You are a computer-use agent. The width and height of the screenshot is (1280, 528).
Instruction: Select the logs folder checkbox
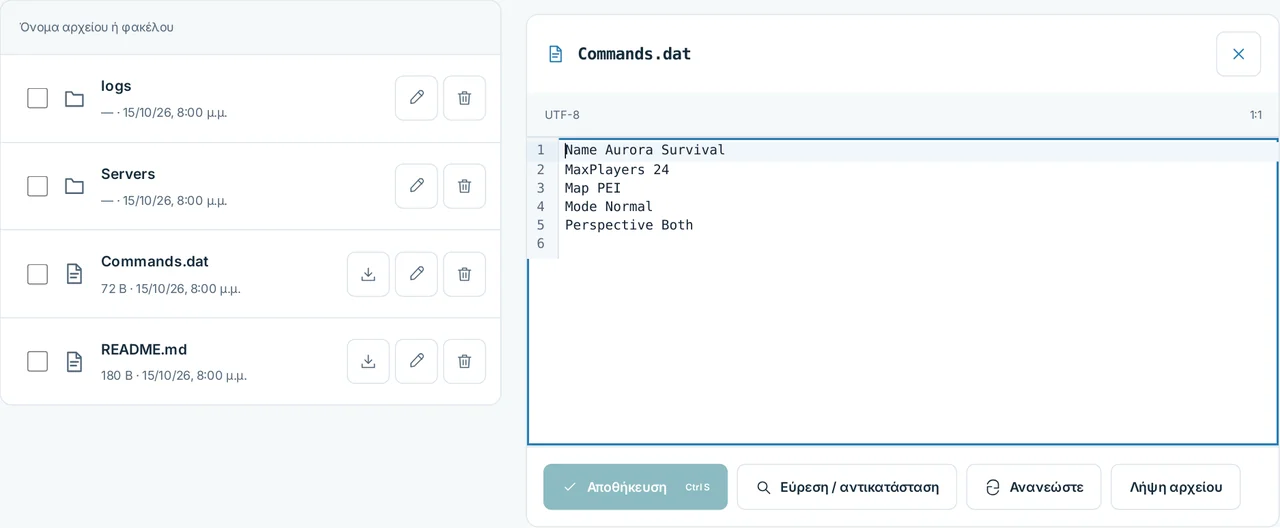pyautogui.click(x=37, y=98)
